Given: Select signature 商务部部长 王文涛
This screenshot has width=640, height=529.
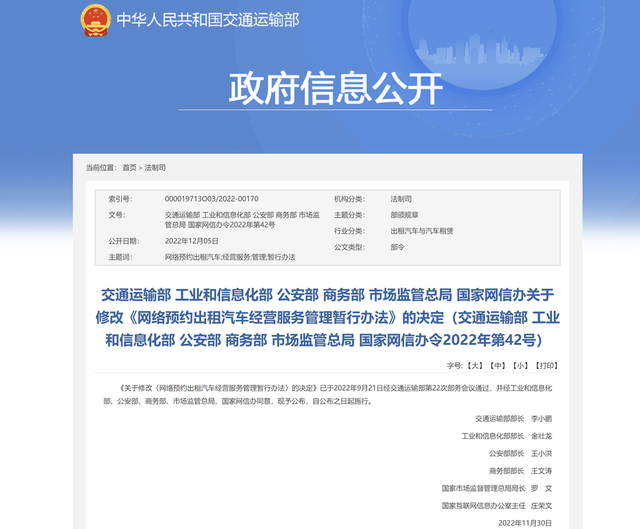Looking at the screenshot, I should coord(520,471).
